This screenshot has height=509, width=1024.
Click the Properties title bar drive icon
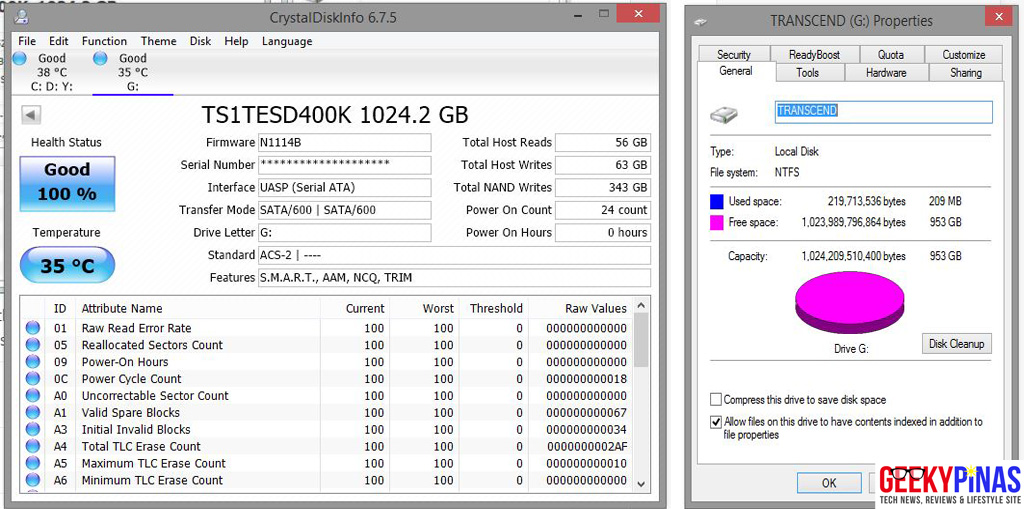click(x=702, y=22)
